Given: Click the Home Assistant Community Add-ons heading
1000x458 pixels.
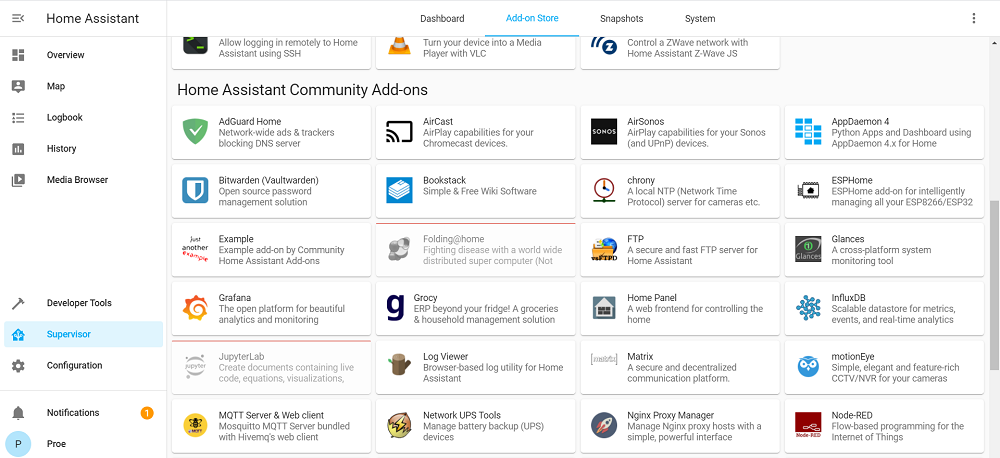Looking at the screenshot, I should tap(302, 89).
